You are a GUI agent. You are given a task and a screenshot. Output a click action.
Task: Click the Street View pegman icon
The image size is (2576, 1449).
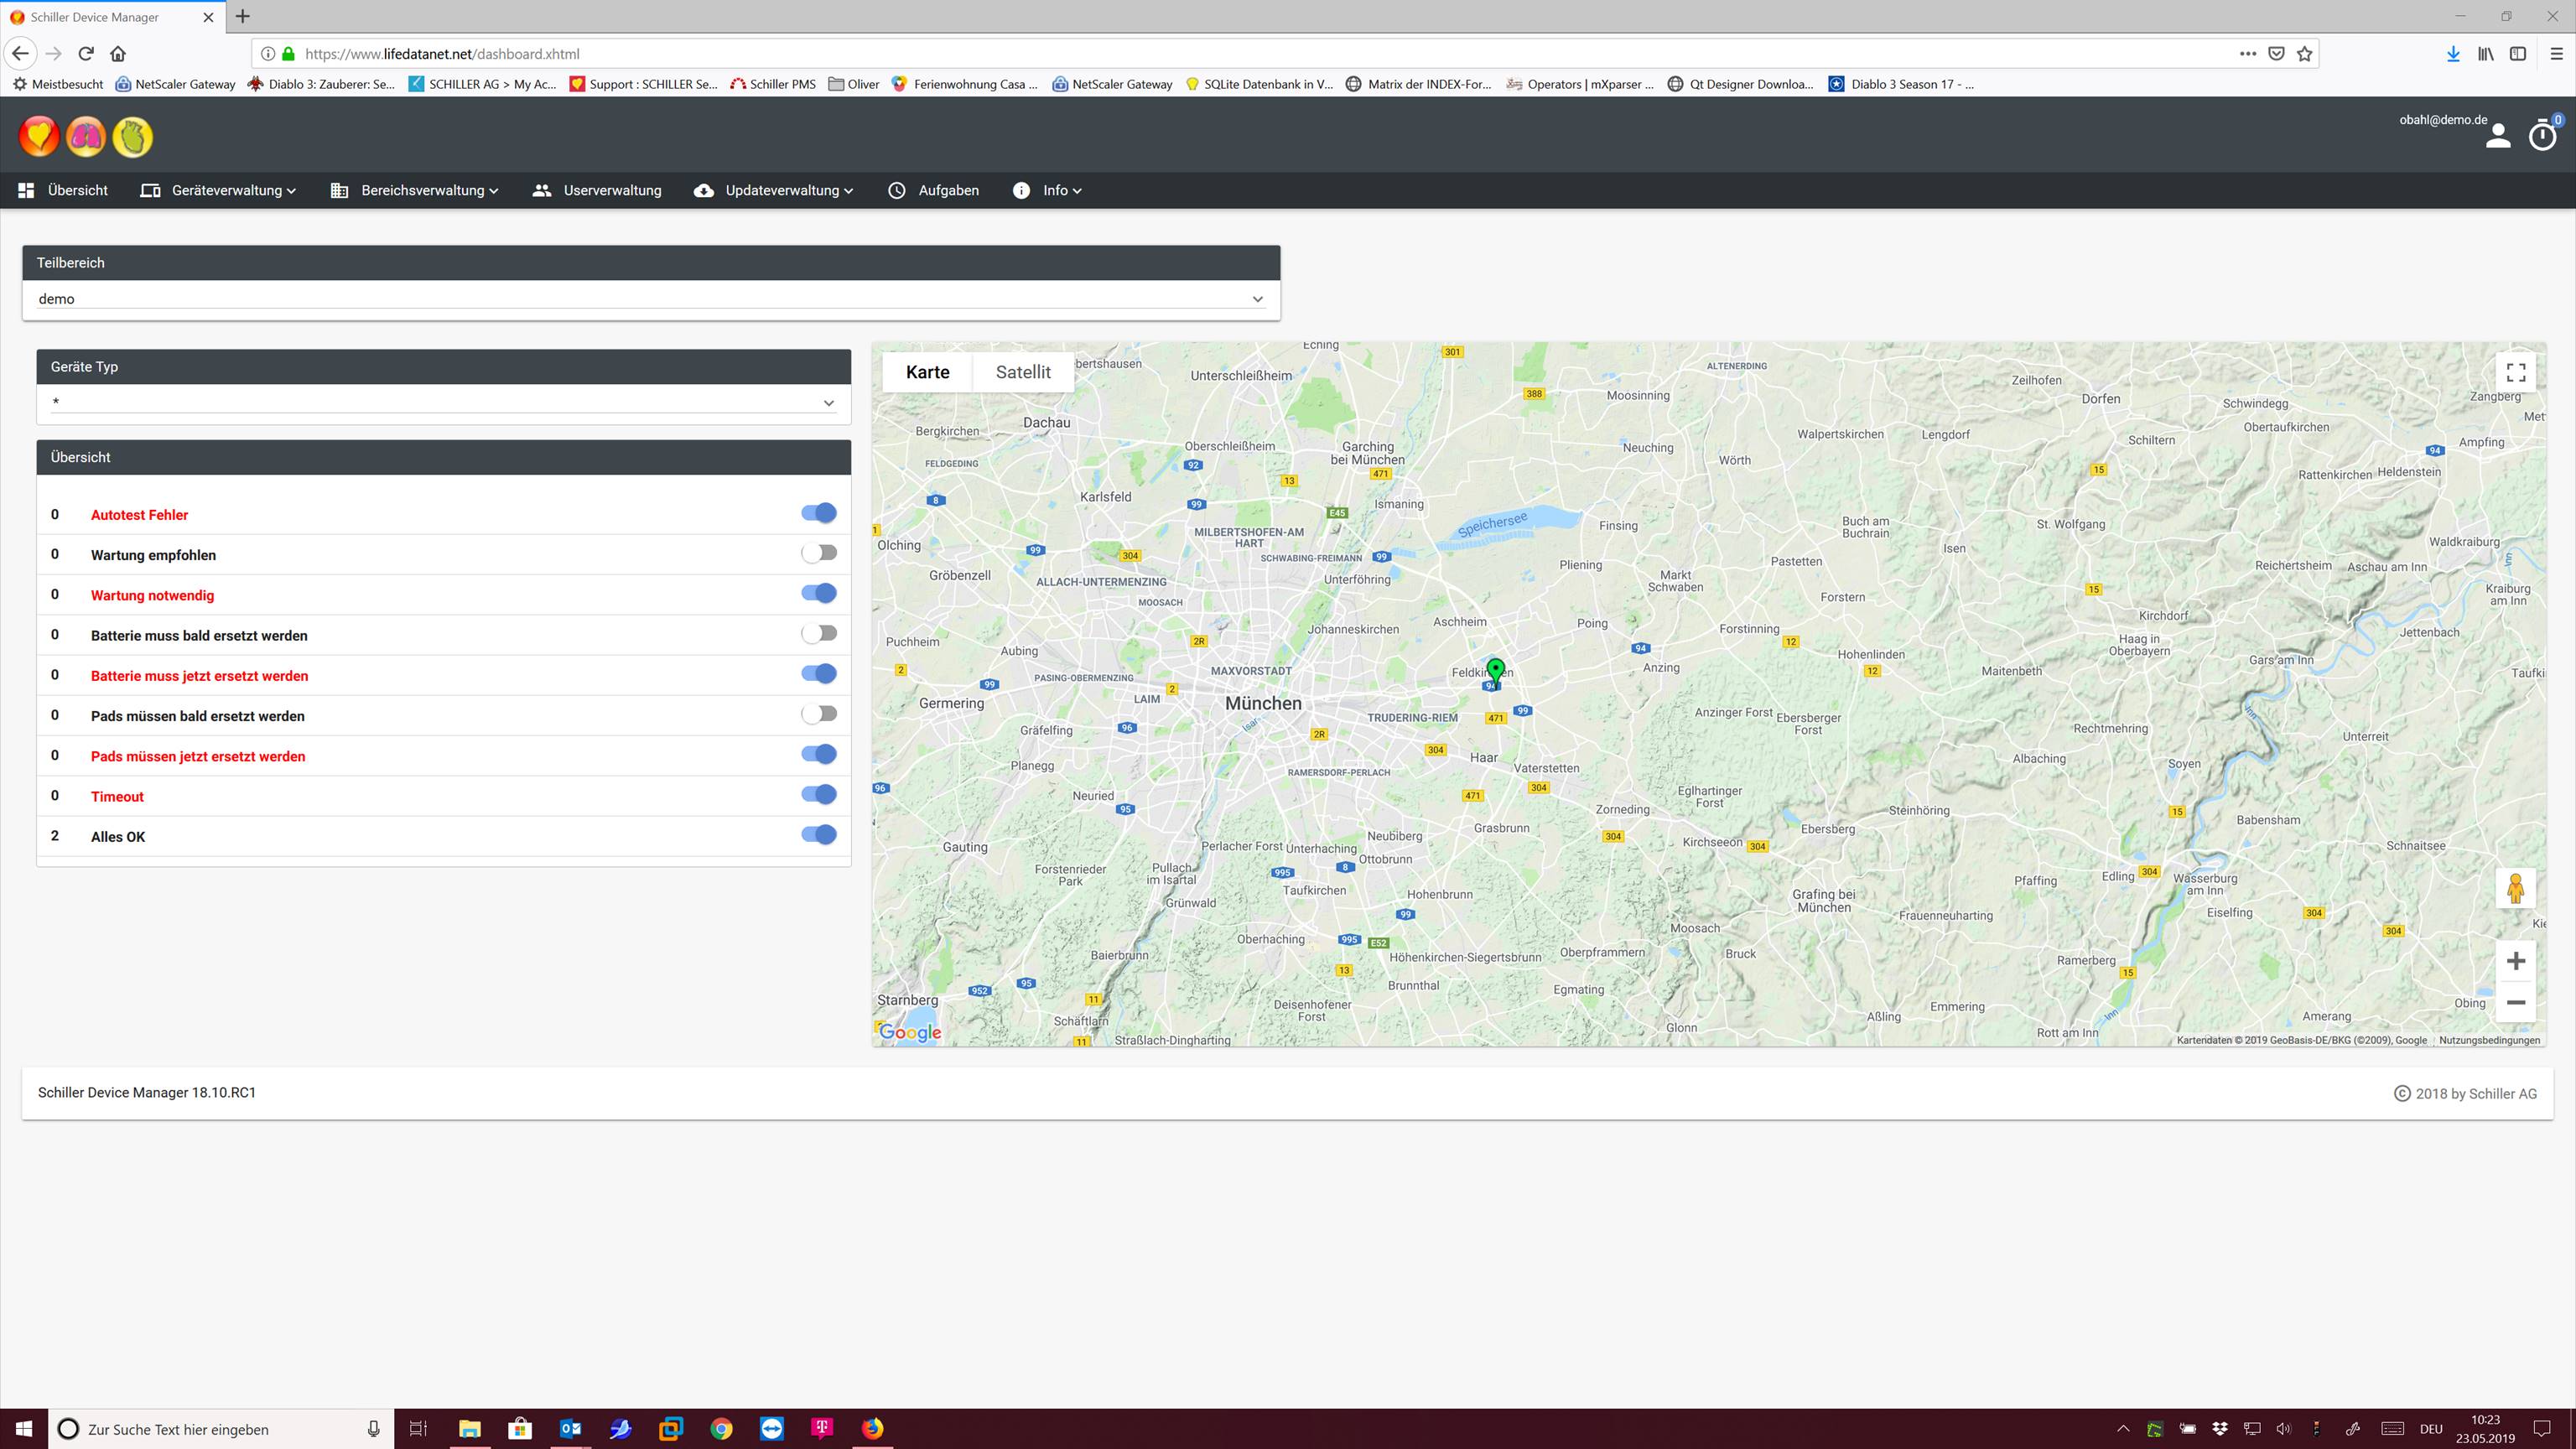click(2515, 888)
